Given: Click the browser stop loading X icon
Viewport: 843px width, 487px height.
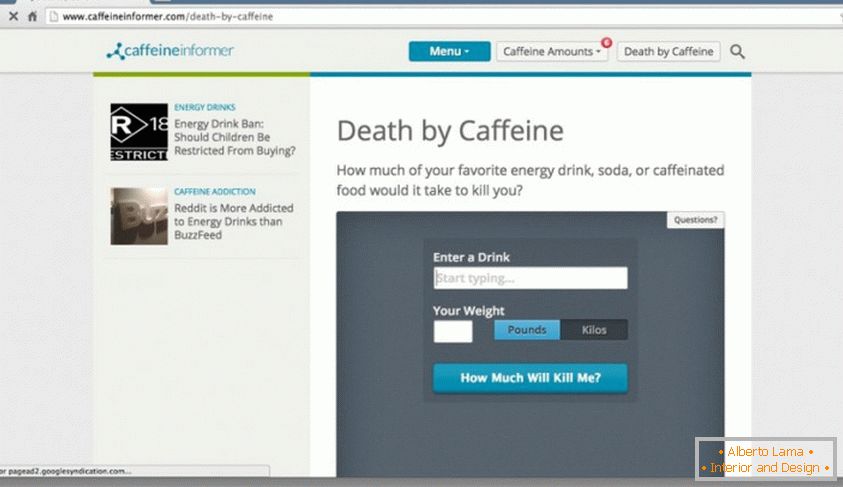Looking at the screenshot, I should pos(13,16).
